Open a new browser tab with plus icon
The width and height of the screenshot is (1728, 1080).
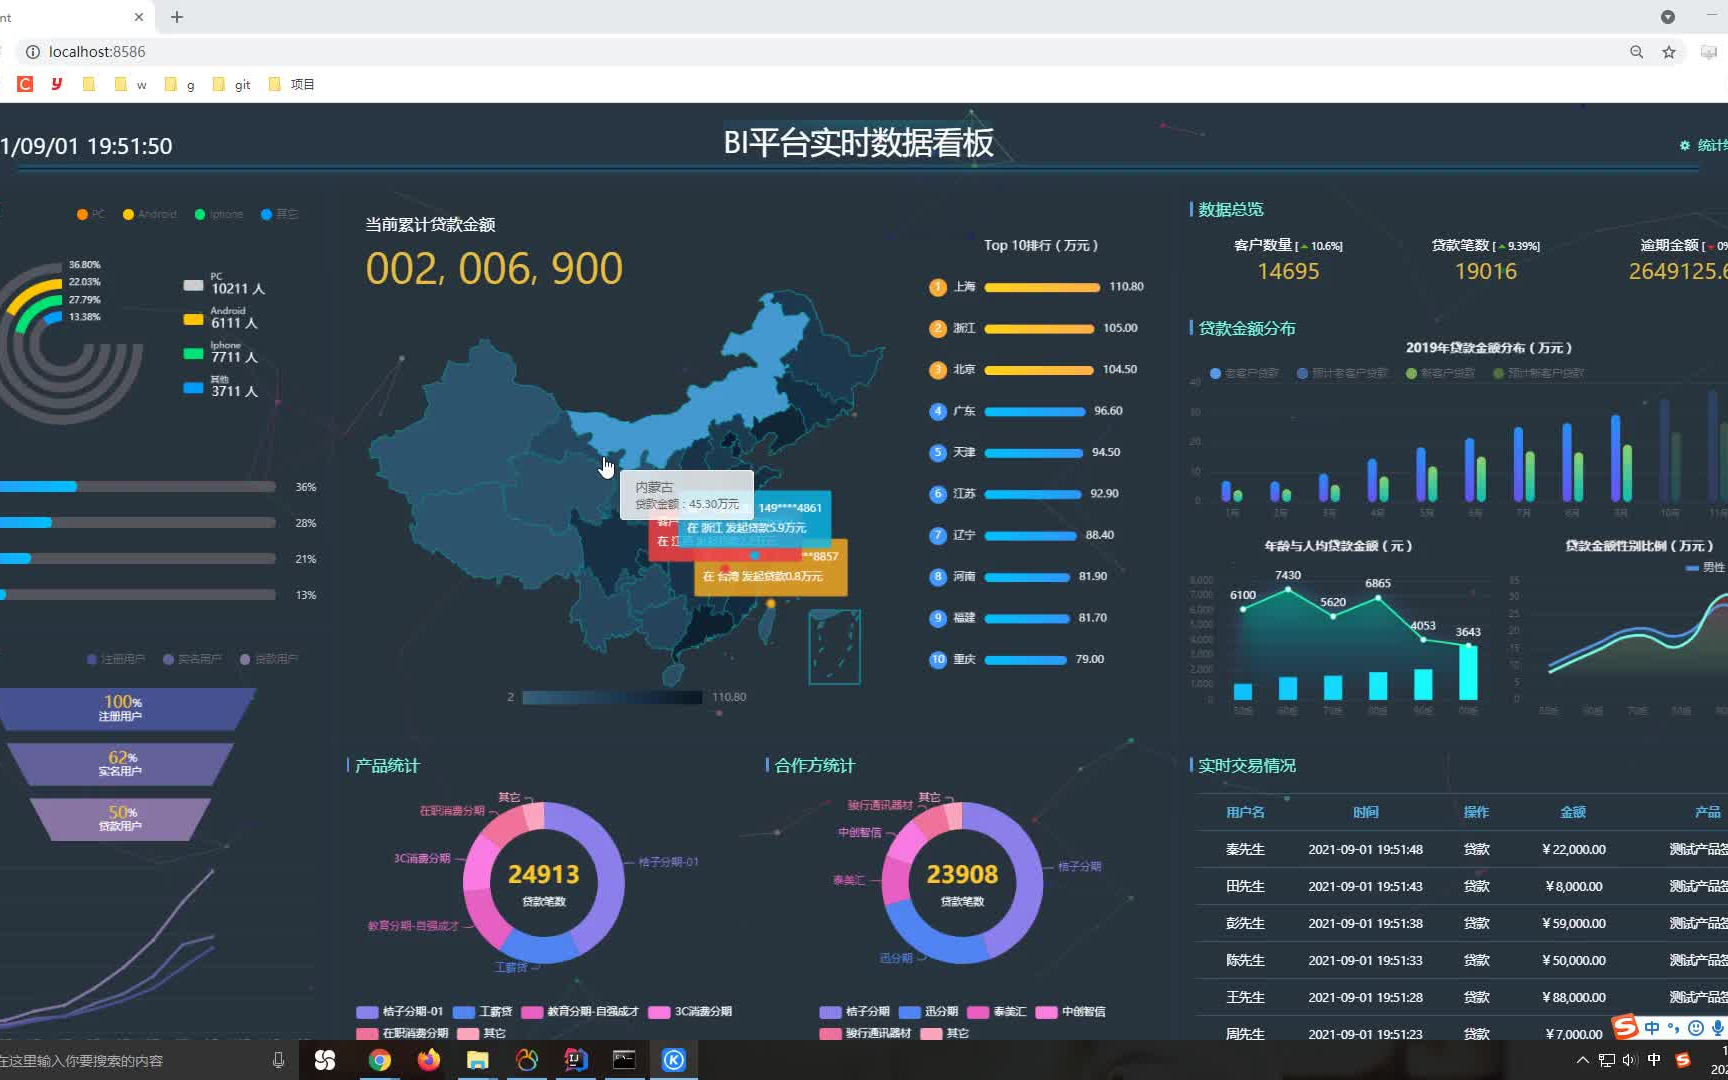click(177, 17)
